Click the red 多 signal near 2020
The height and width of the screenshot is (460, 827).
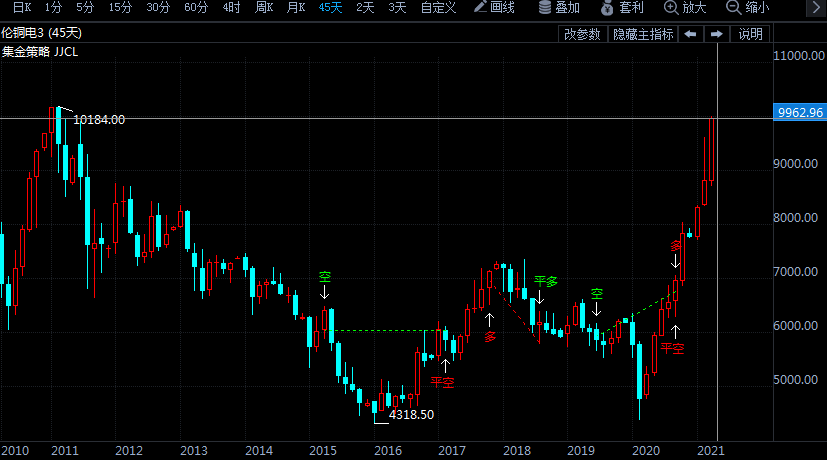pyautogui.click(x=676, y=246)
